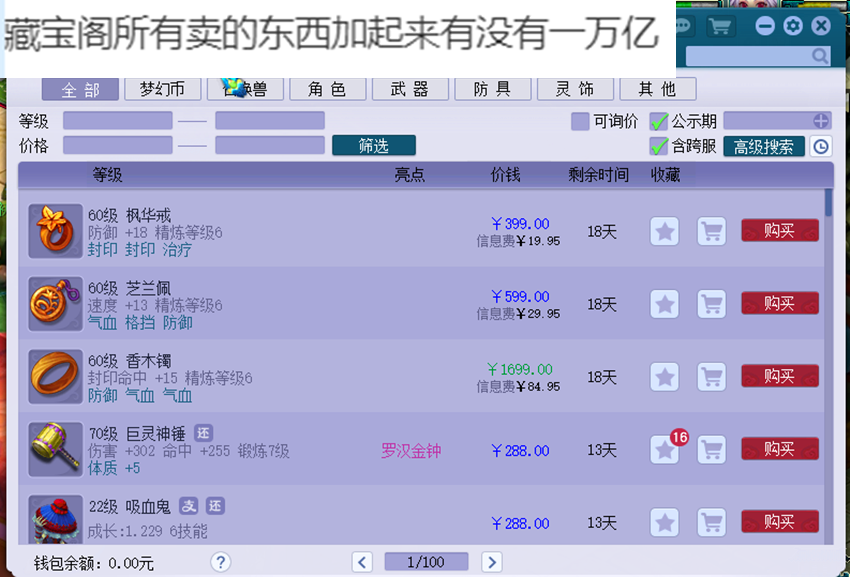Click the plus icon in the 公示期 field
The width and height of the screenshot is (850, 577).
(x=821, y=121)
